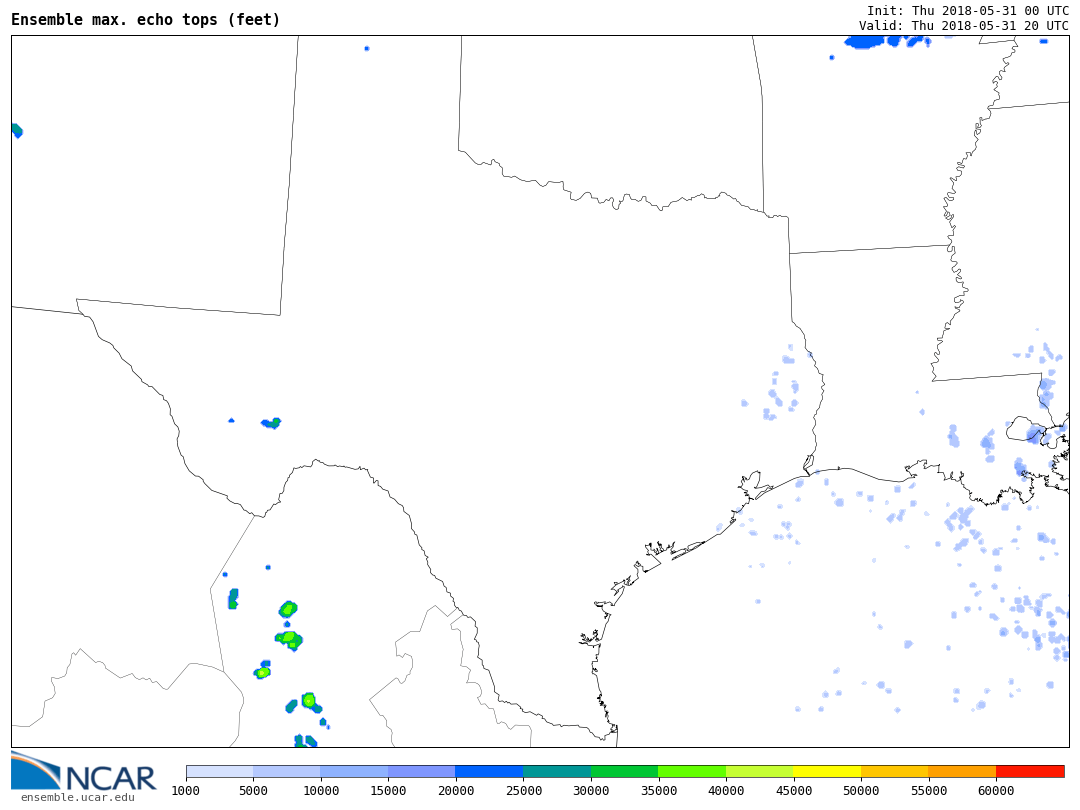Click the 1000 colorbar tick label
The height and width of the screenshot is (810, 1080).
tap(186, 791)
